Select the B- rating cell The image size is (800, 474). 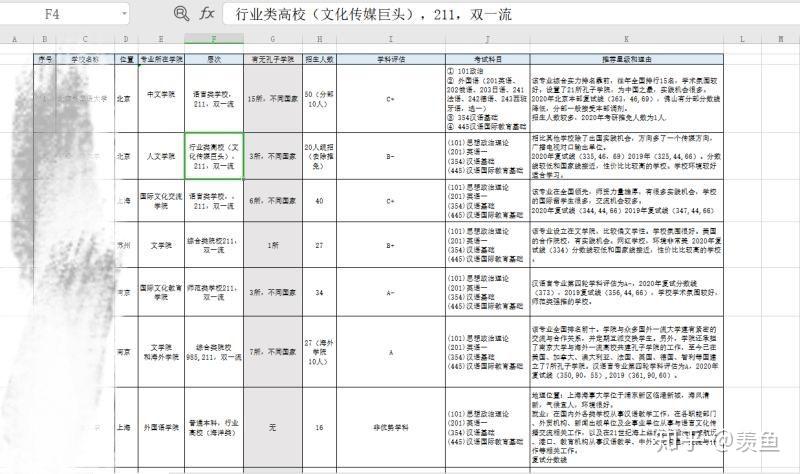coord(391,156)
